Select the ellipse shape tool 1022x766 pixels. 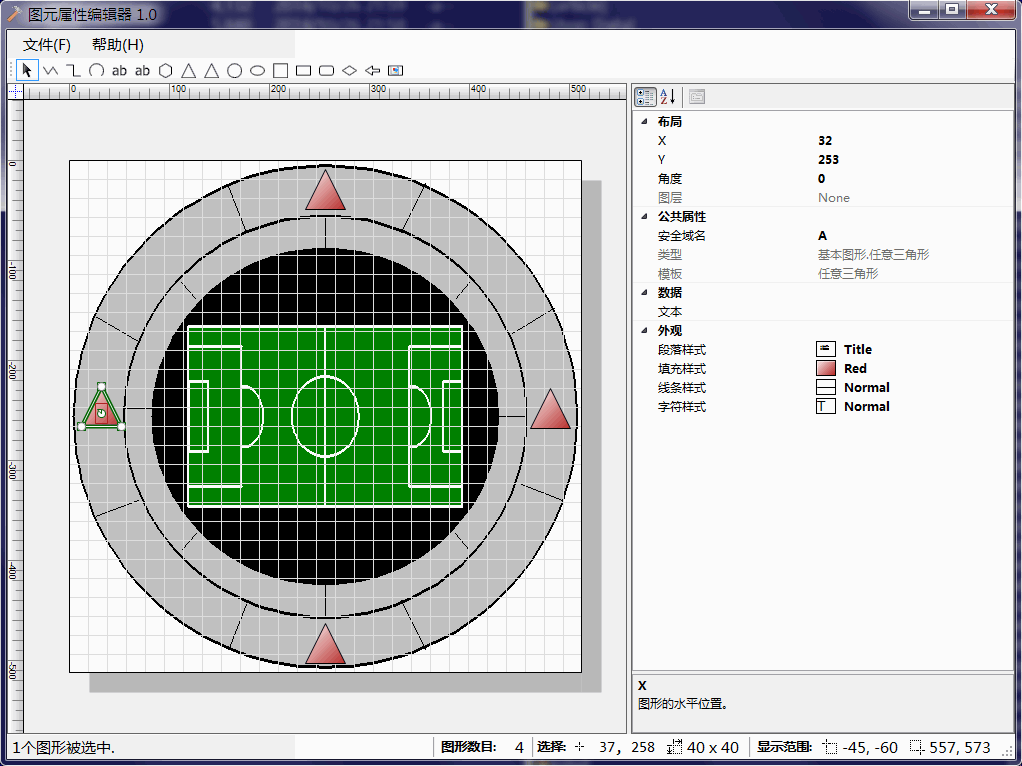click(x=257, y=70)
